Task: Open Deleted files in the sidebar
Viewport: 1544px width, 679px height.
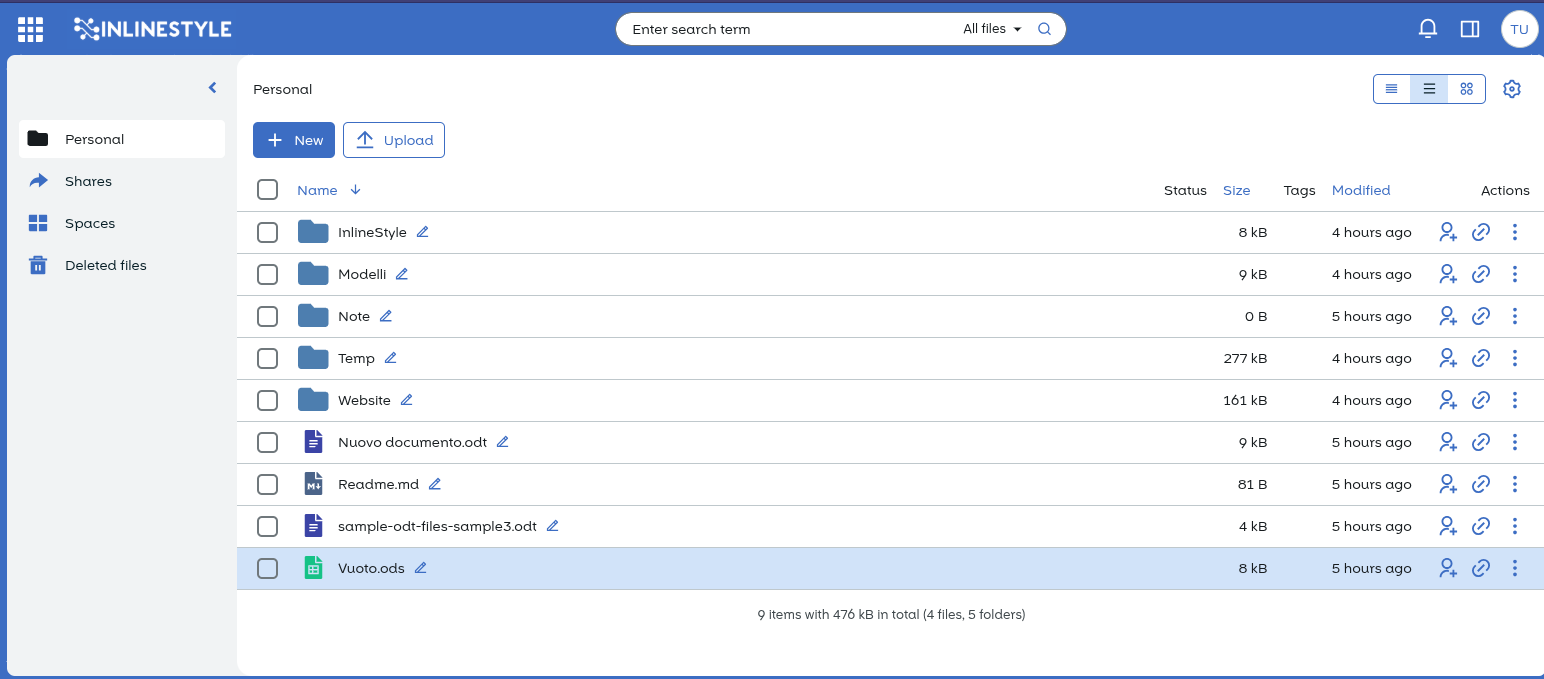Action: click(x=122, y=265)
